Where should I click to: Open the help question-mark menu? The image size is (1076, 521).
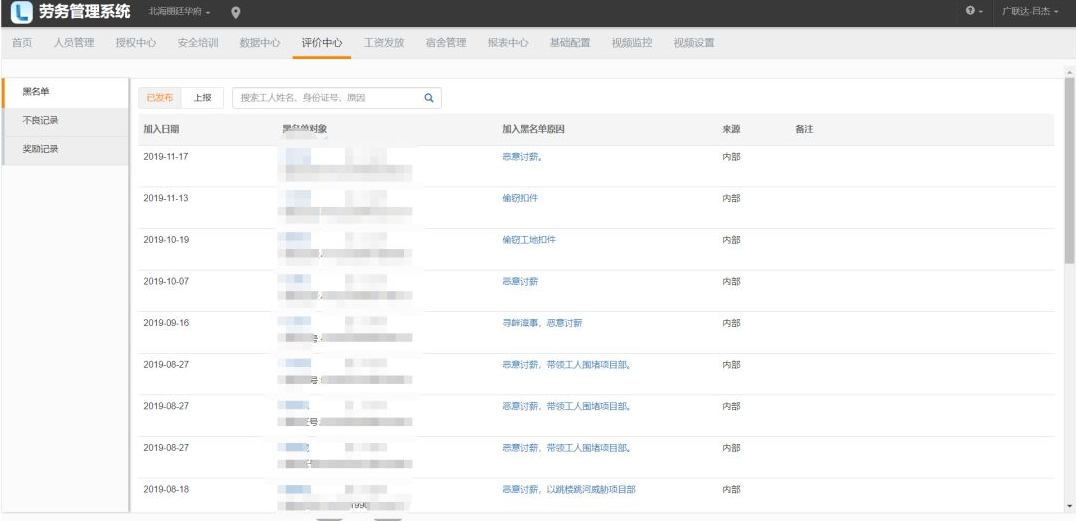(x=974, y=12)
